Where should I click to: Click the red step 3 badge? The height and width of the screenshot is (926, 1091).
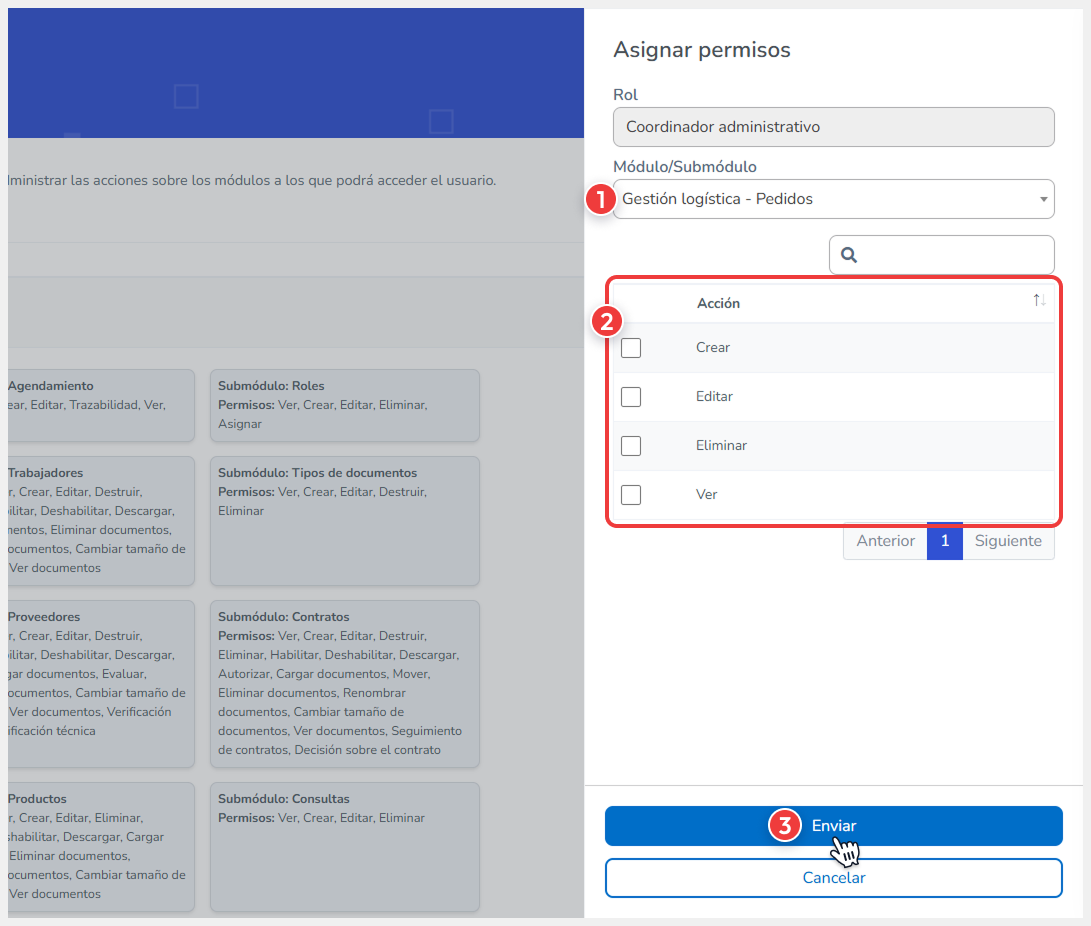point(785,826)
